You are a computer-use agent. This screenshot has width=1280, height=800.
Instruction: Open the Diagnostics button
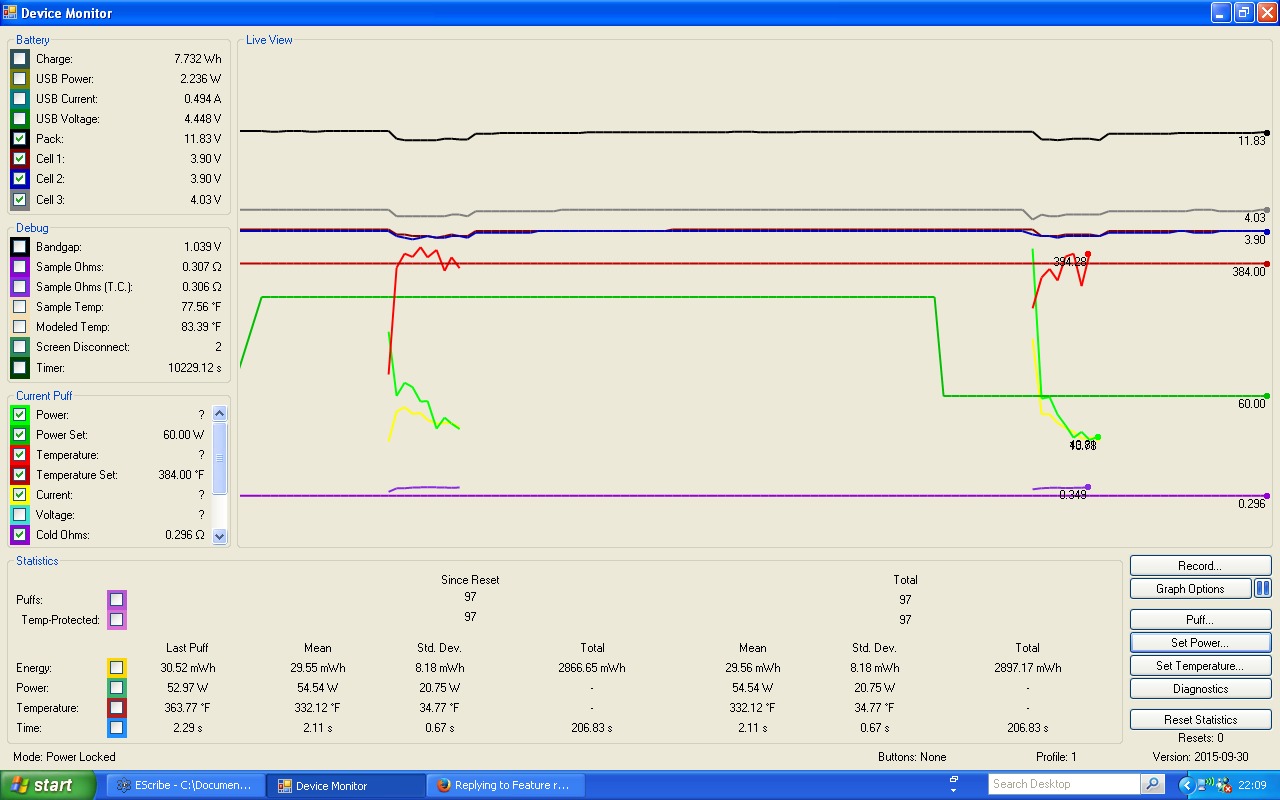1200,689
